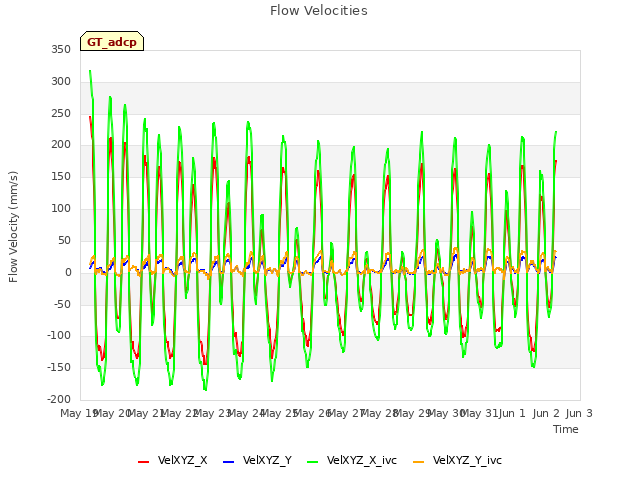Toggle VelXYZ_X_ivc legend entry
The width and height of the screenshot is (640, 480).
(x=351, y=460)
